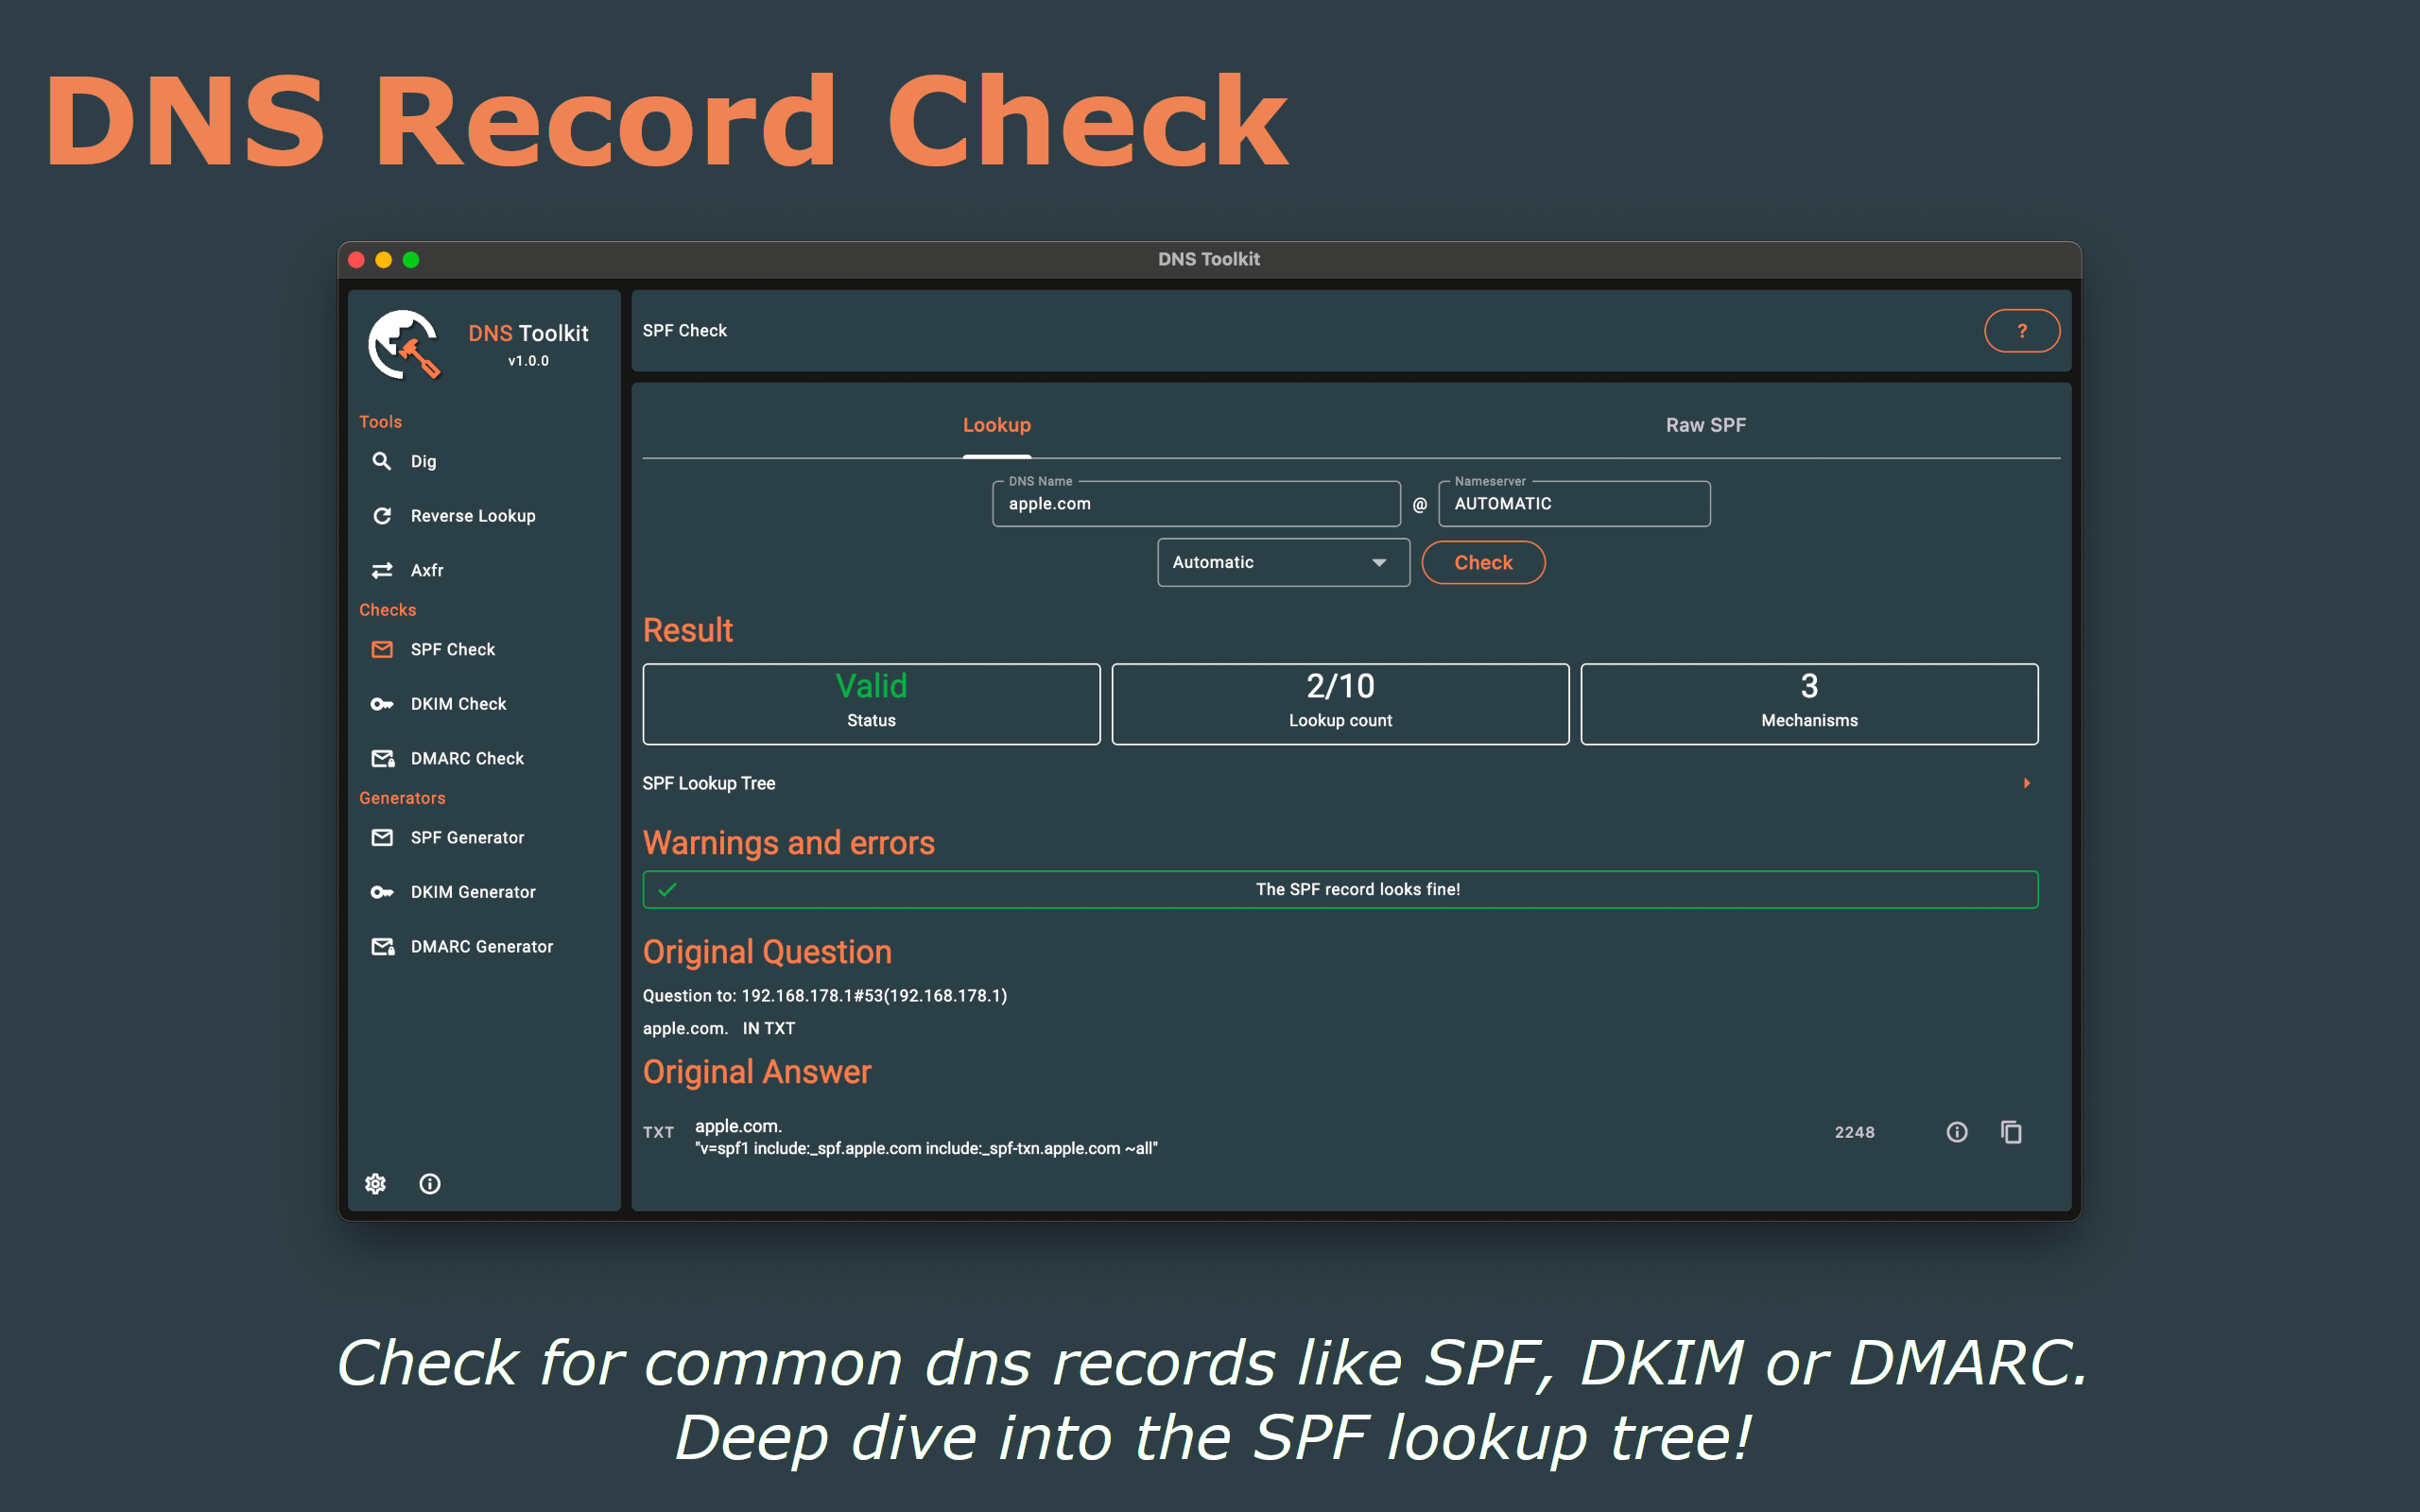Focus the Nameserver input field
Image resolution: width=2420 pixels, height=1512 pixels.
(x=1573, y=504)
